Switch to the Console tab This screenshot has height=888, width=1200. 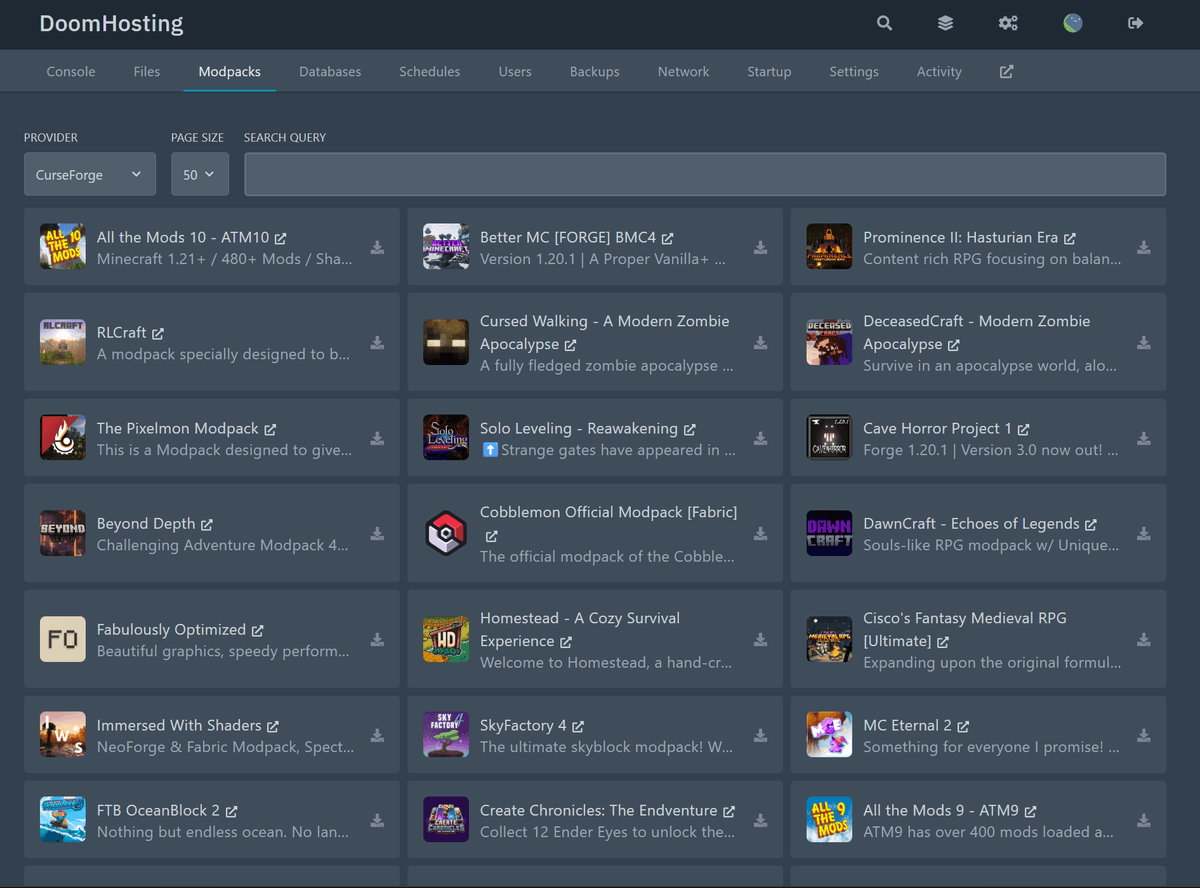tap(70, 71)
